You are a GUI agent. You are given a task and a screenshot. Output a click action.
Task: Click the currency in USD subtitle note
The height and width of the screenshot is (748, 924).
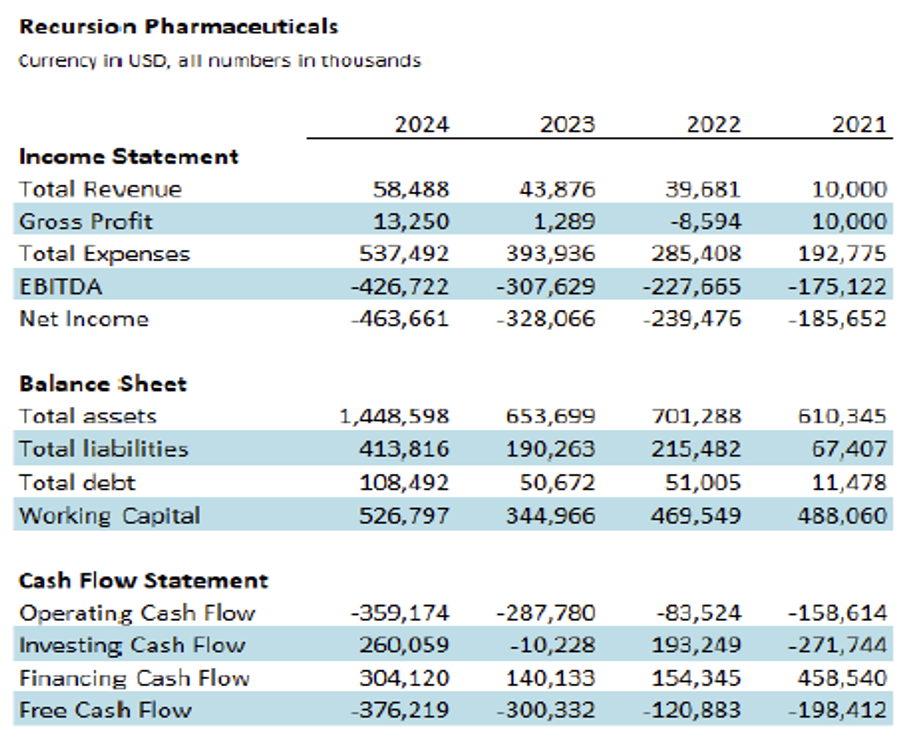point(220,60)
